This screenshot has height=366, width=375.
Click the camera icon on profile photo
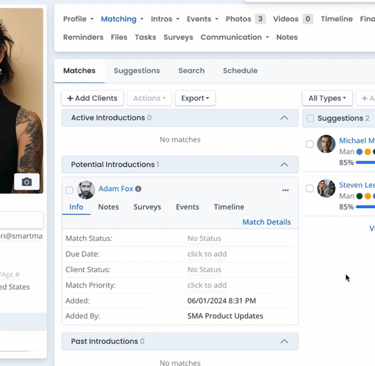coord(27,182)
